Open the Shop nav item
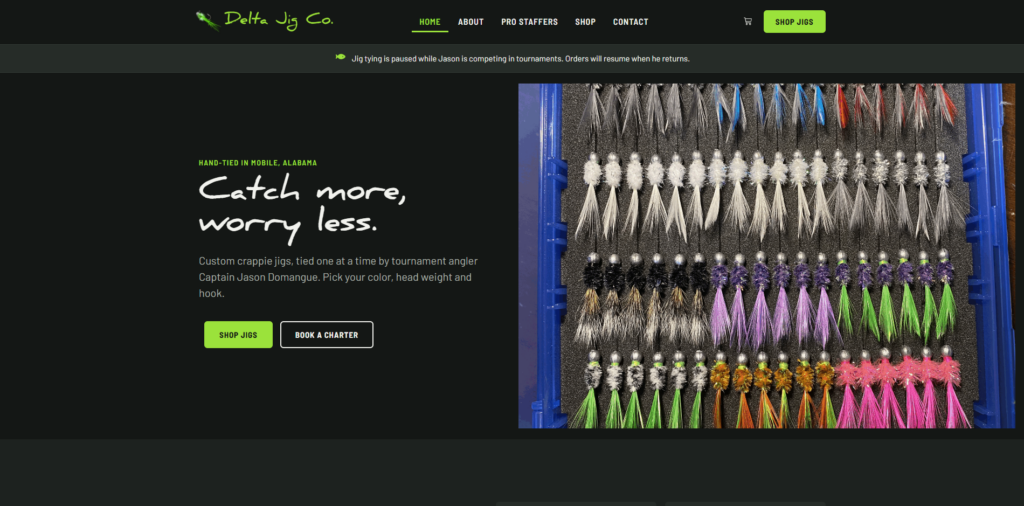The image size is (1024, 506). (585, 22)
